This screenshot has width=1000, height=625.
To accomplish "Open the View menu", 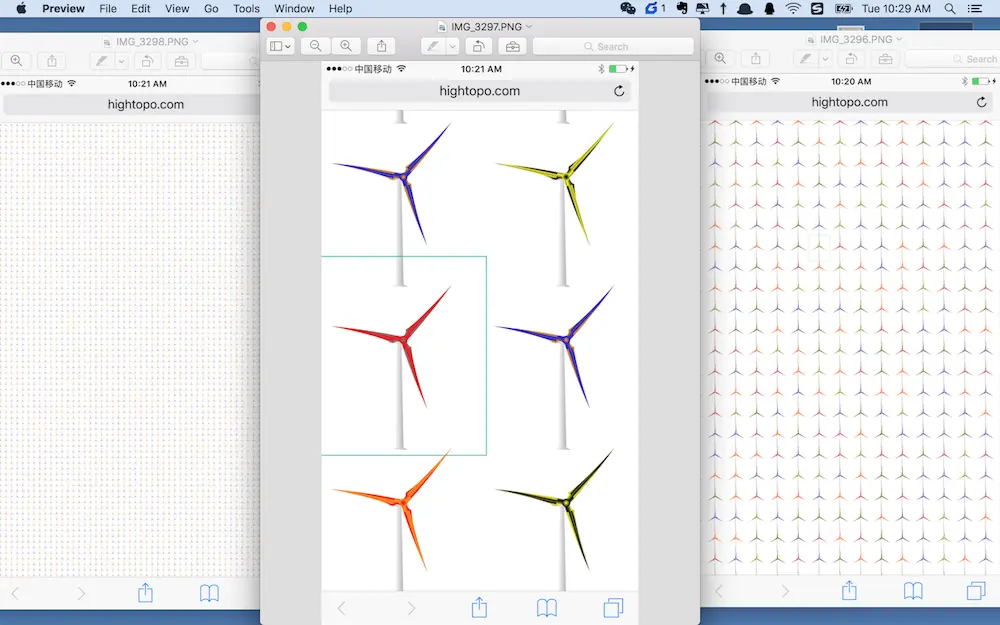I will click(x=177, y=8).
